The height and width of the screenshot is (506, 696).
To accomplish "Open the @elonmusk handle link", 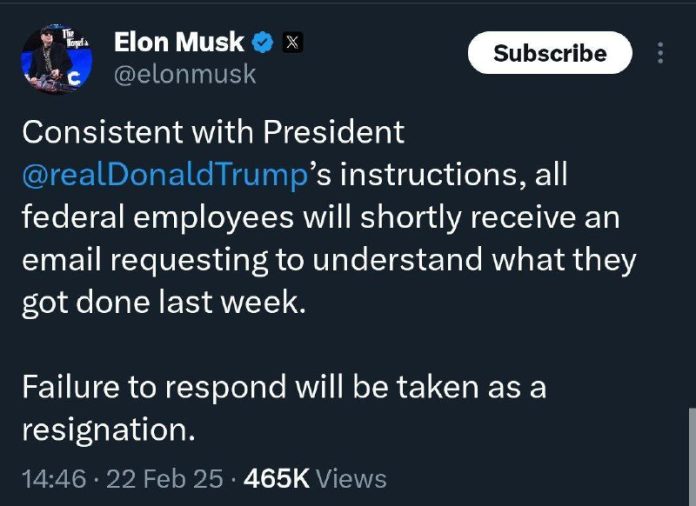I will [185, 74].
